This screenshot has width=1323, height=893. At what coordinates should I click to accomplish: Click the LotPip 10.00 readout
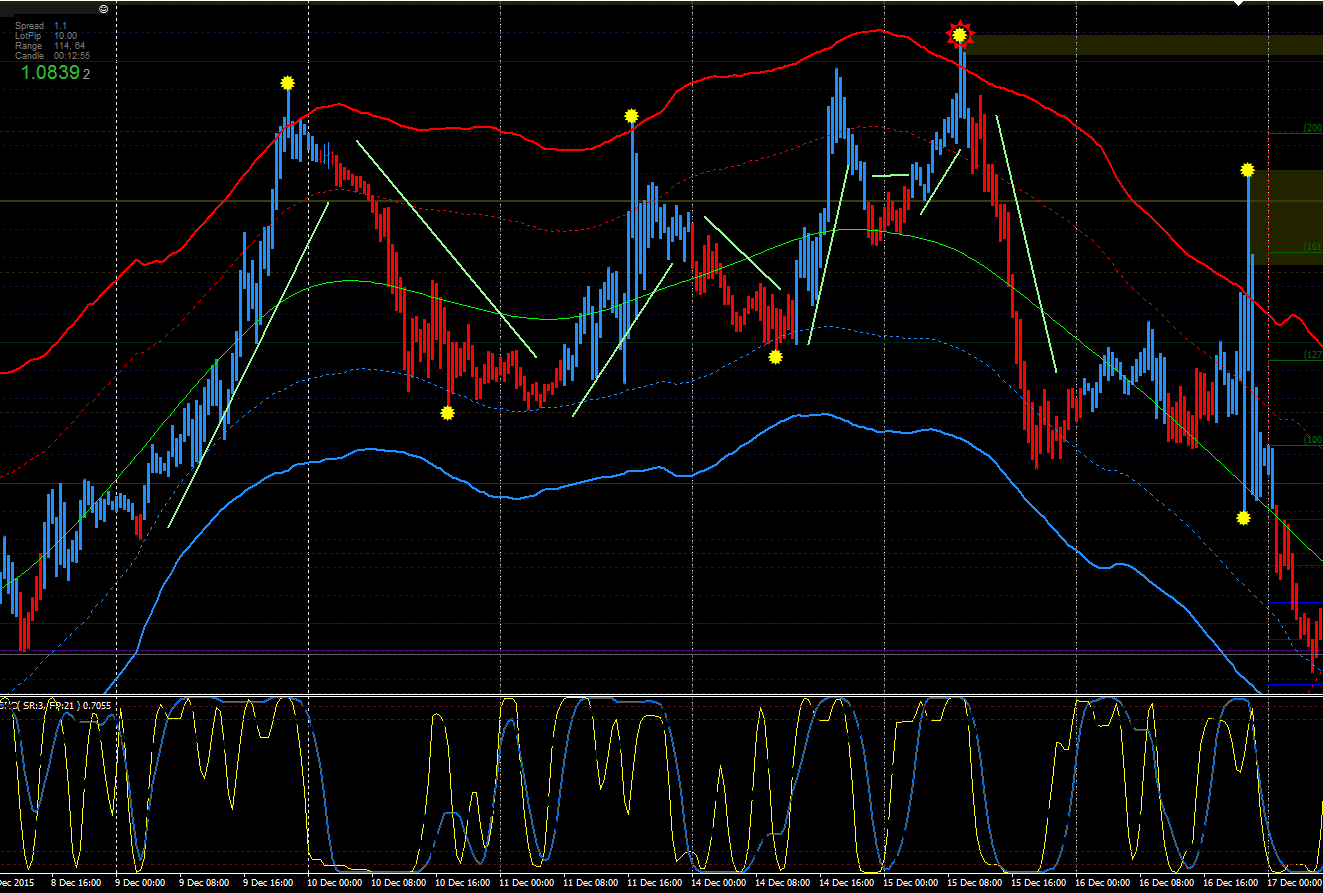pos(44,36)
